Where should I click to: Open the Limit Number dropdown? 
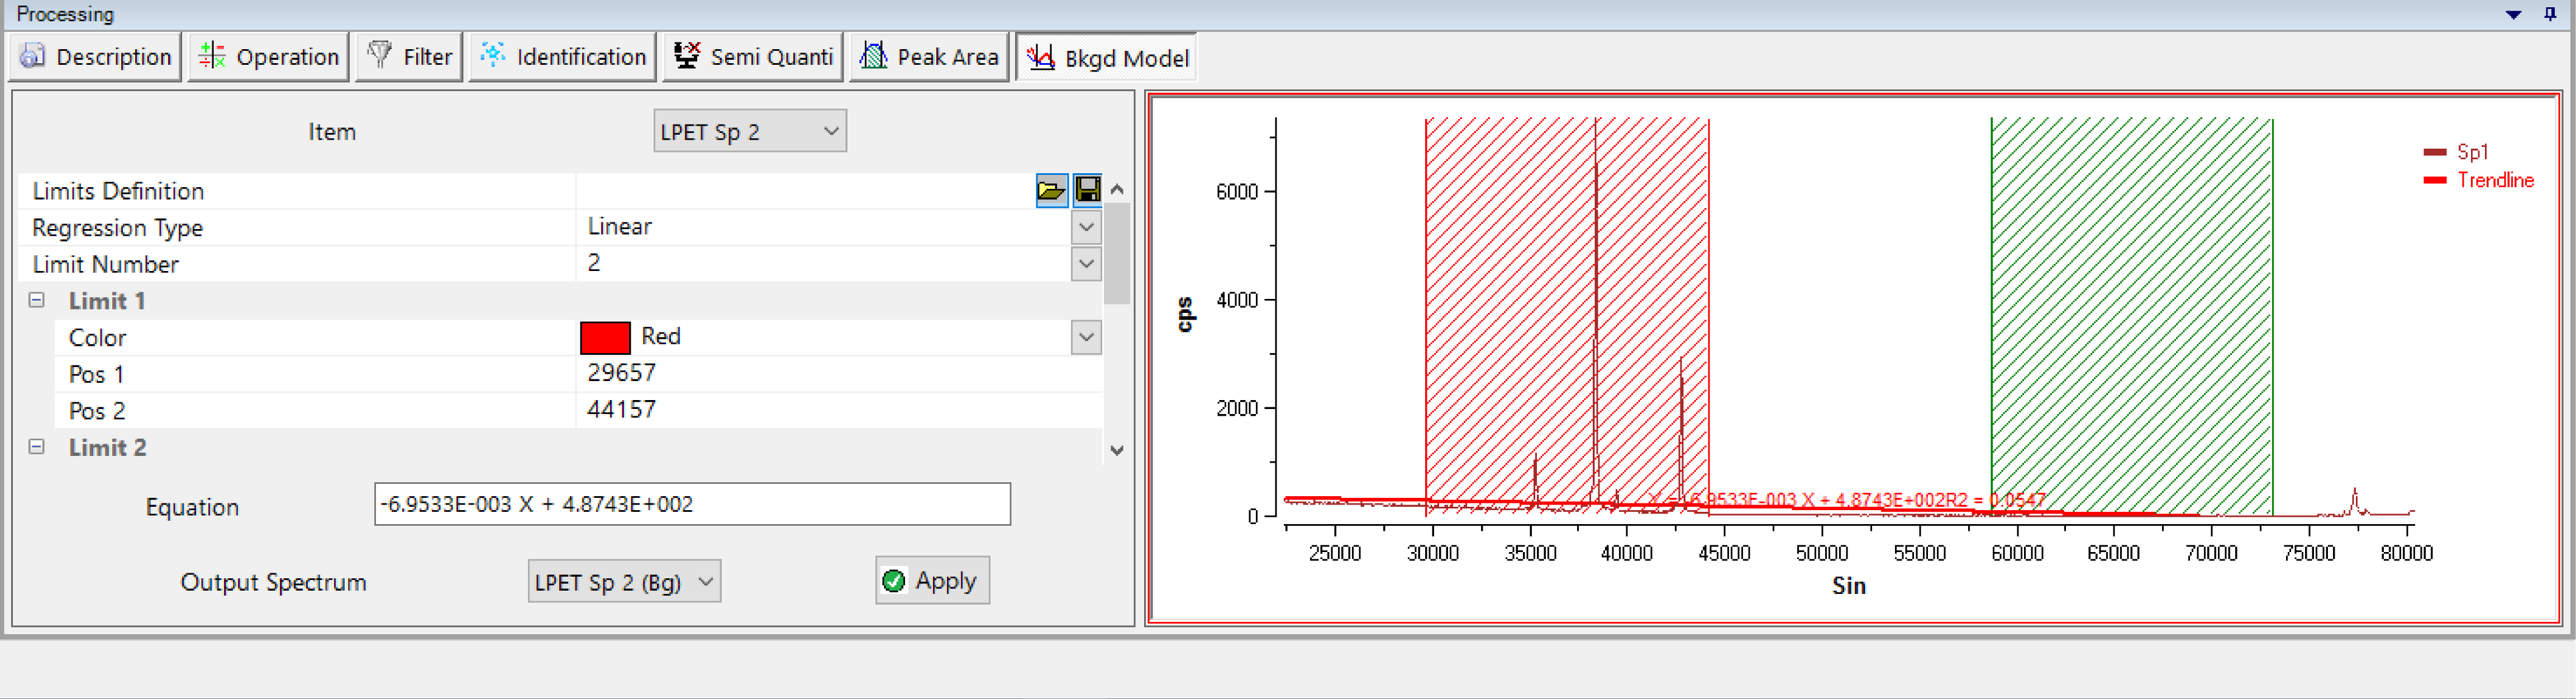tap(1086, 264)
